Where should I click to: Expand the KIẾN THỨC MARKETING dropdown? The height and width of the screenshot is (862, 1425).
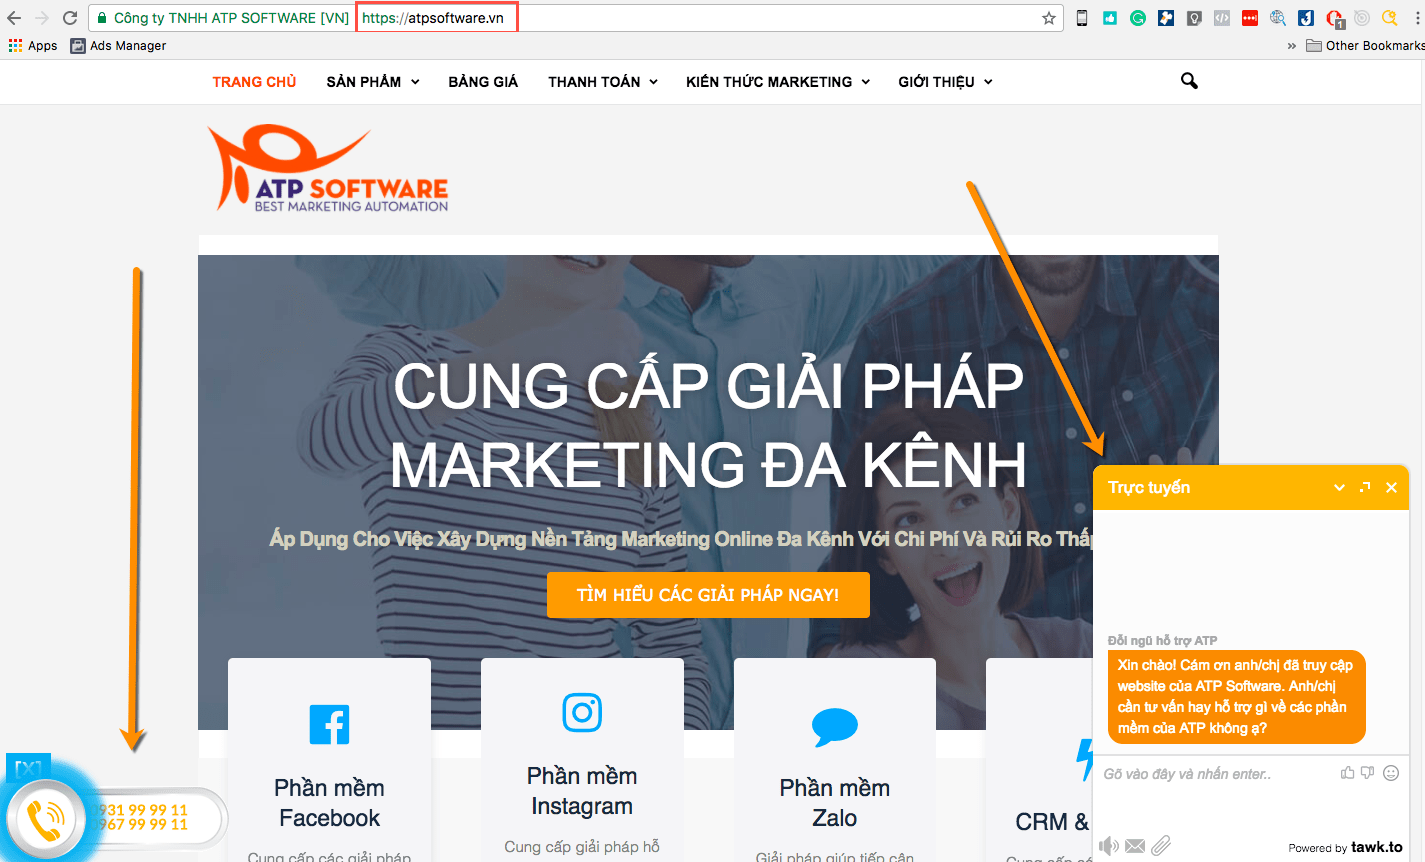click(x=778, y=82)
